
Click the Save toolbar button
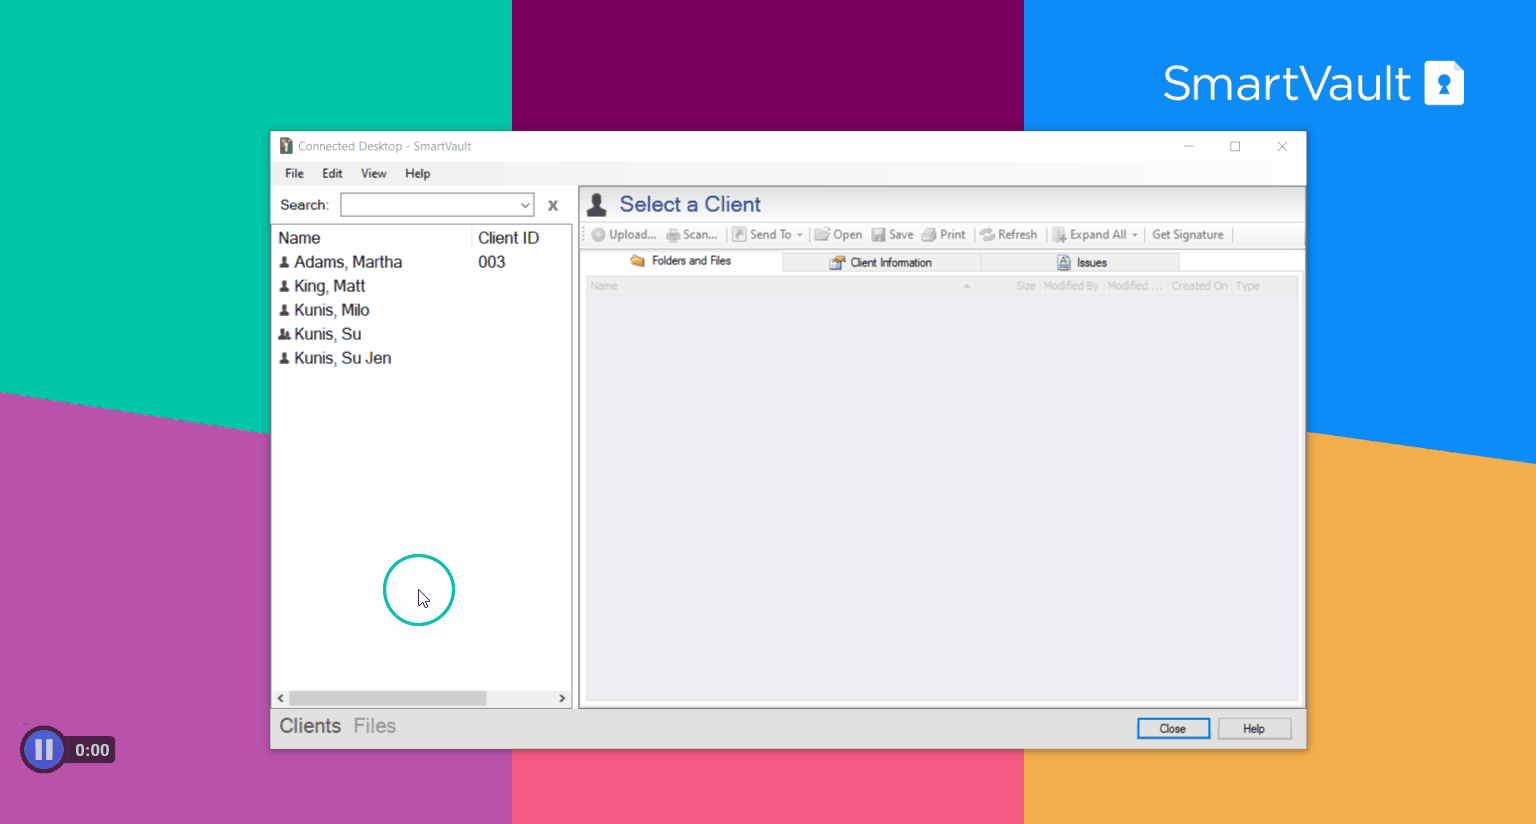pos(892,235)
